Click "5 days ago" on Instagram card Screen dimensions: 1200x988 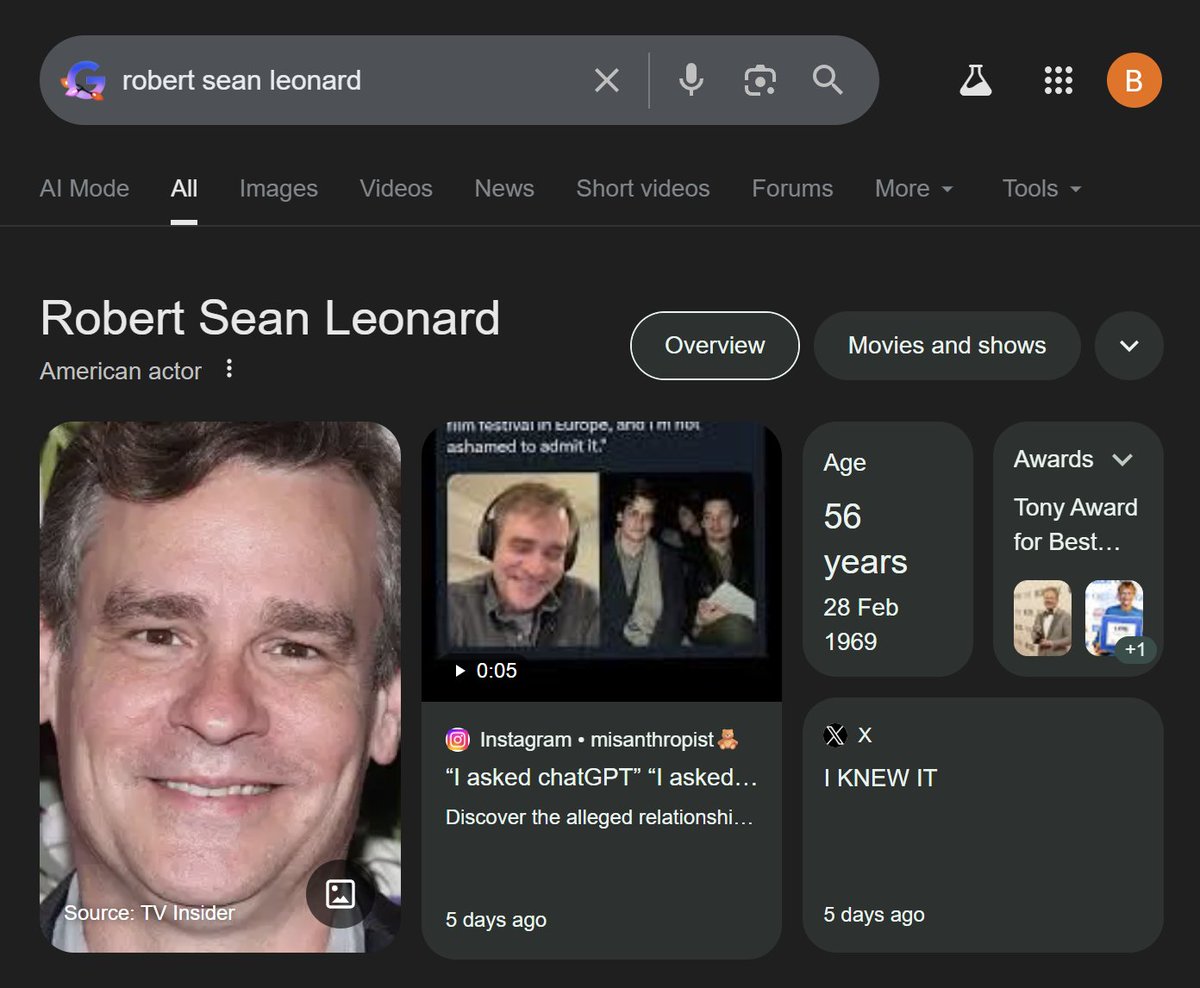(x=496, y=919)
